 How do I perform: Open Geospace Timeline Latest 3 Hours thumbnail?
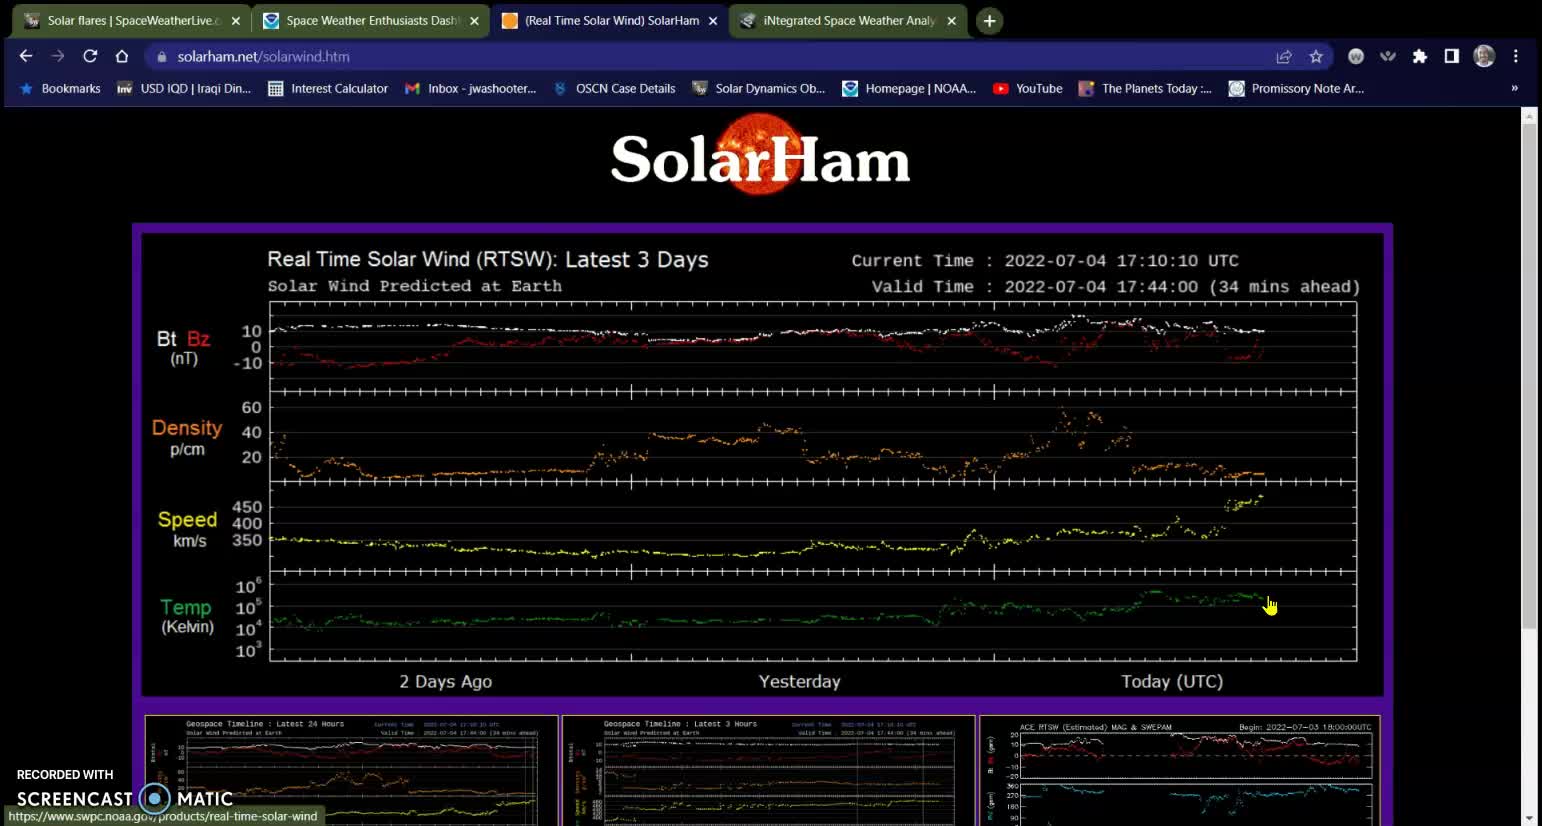pos(769,770)
